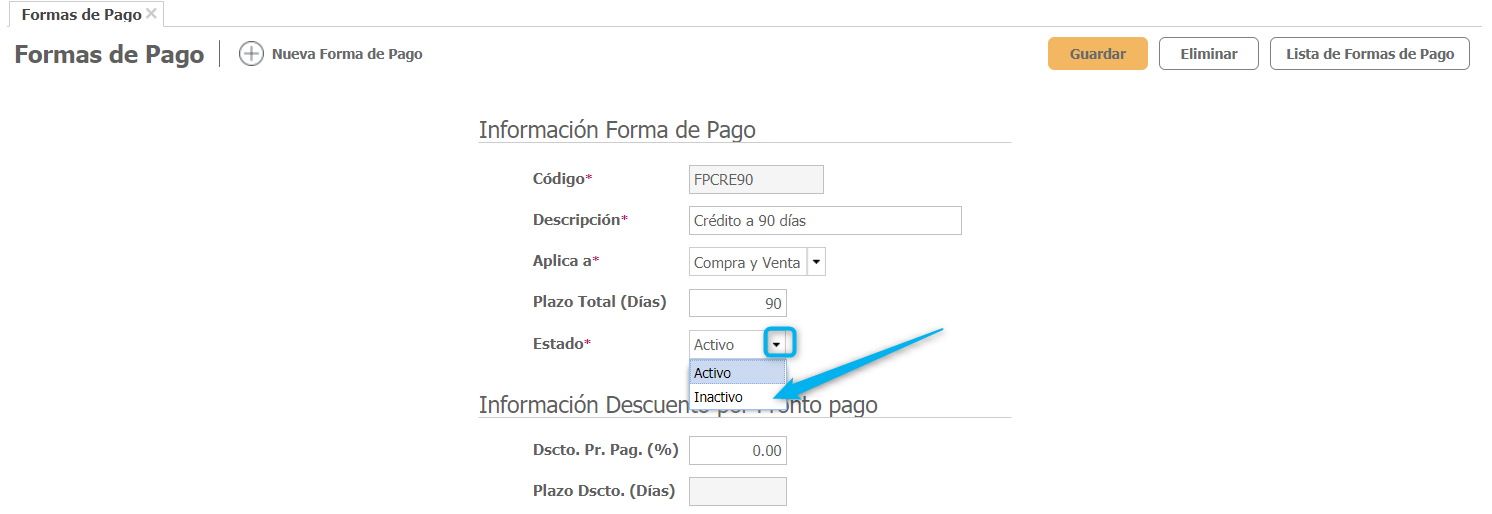1492x514 pixels.
Task: Click the Compra y Venta combo box text
Action: (x=747, y=262)
